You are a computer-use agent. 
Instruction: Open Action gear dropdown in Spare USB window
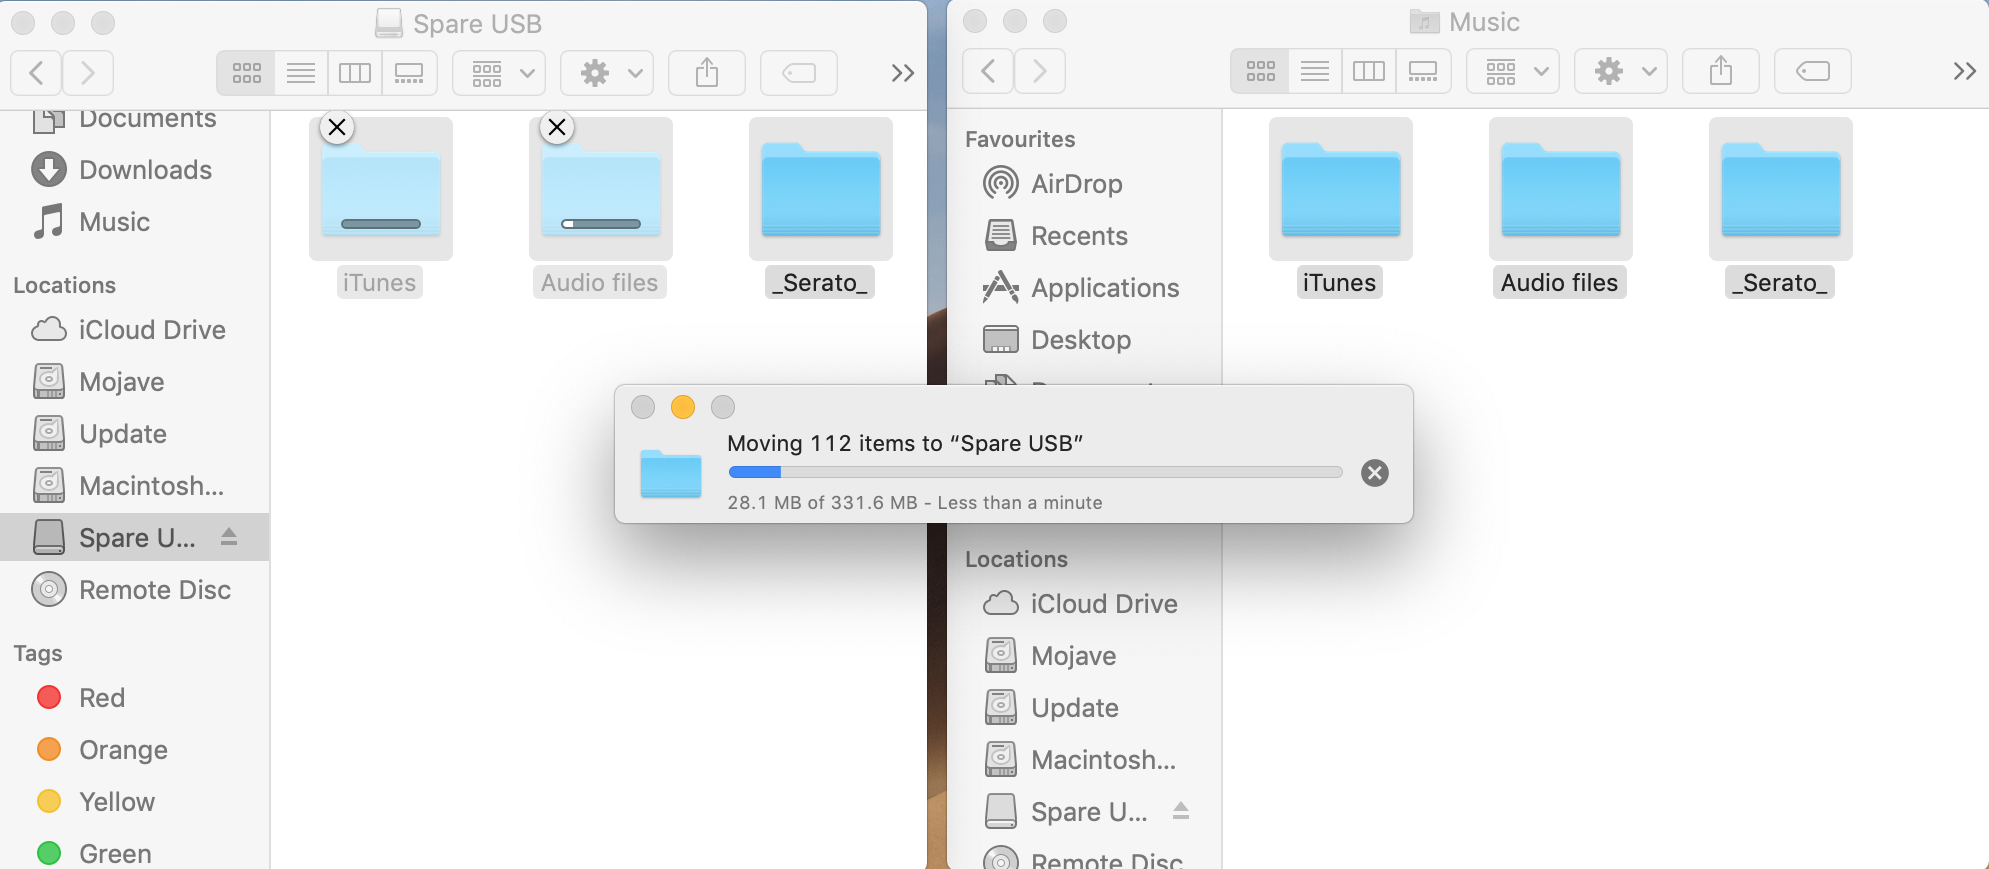607,73
